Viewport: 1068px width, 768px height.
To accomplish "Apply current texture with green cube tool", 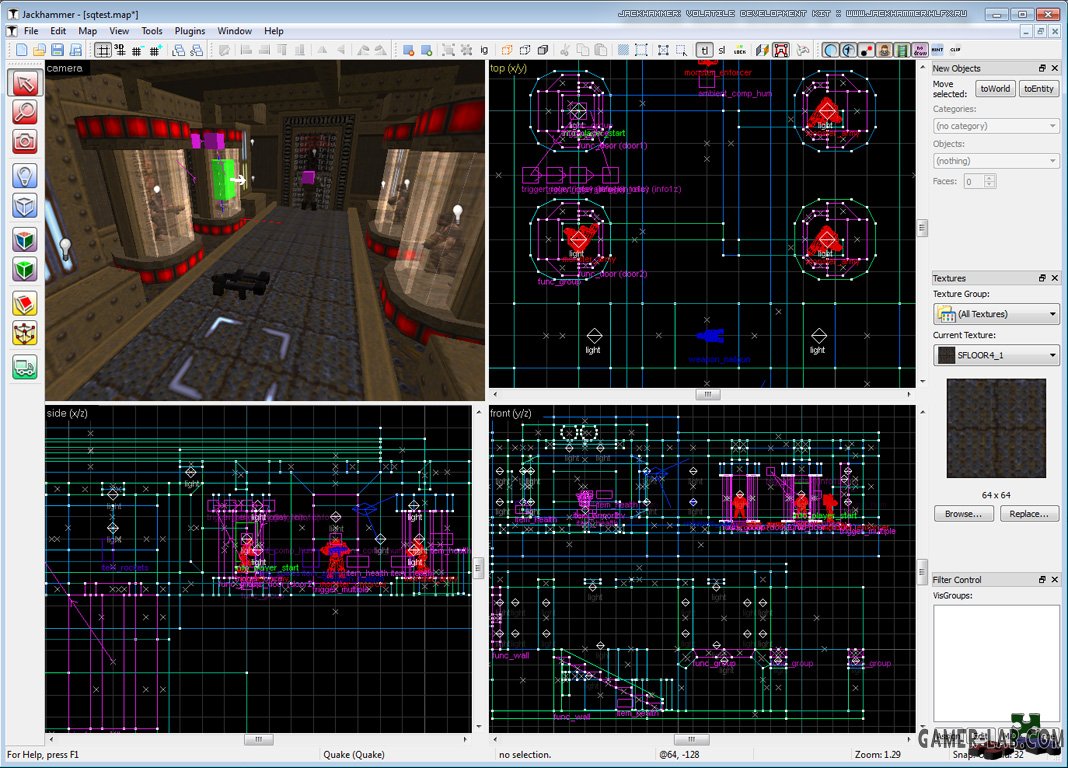I will point(25,269).
